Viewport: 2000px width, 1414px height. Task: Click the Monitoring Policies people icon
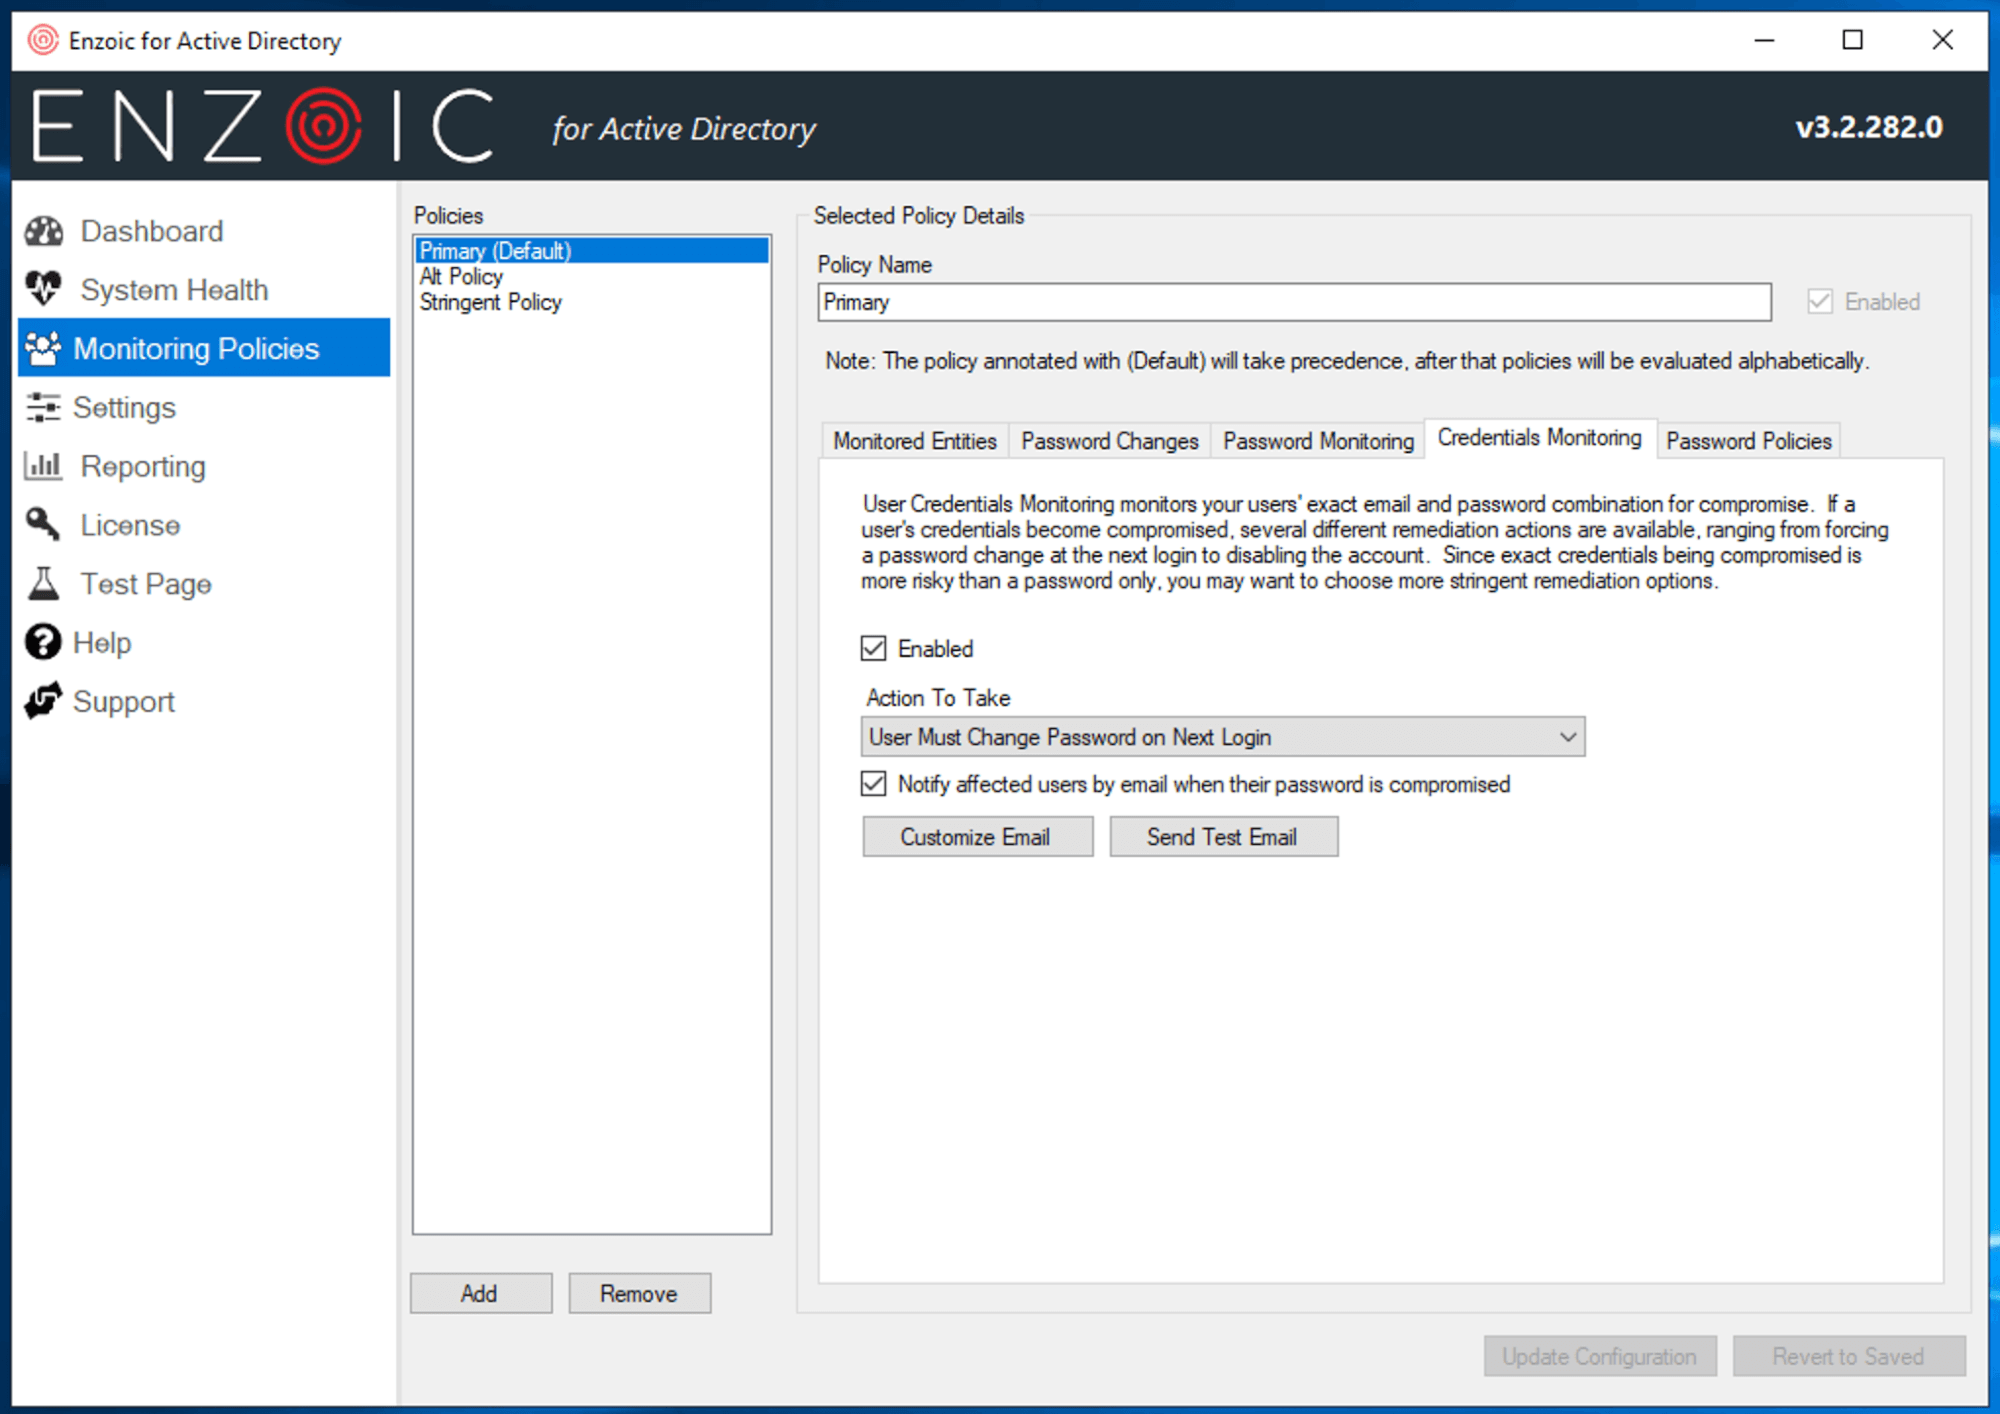44,348
